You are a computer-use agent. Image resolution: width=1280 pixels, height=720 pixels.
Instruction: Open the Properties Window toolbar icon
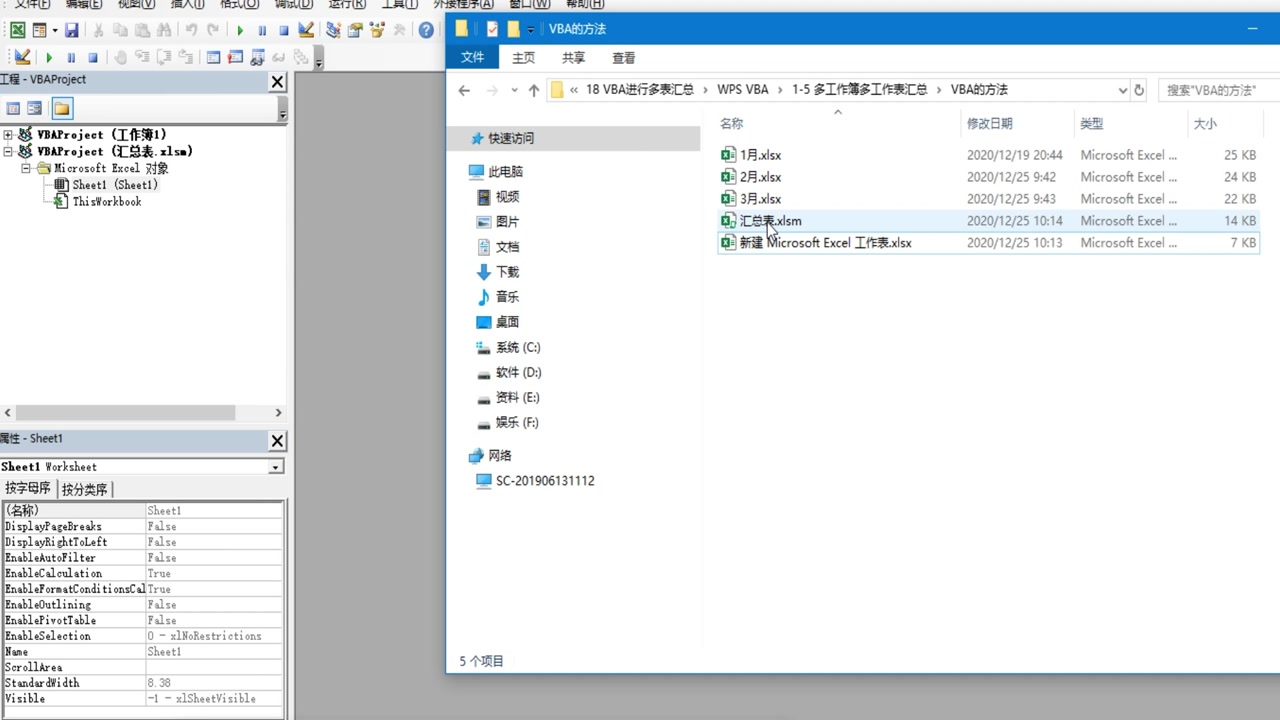tap(355, 31)
